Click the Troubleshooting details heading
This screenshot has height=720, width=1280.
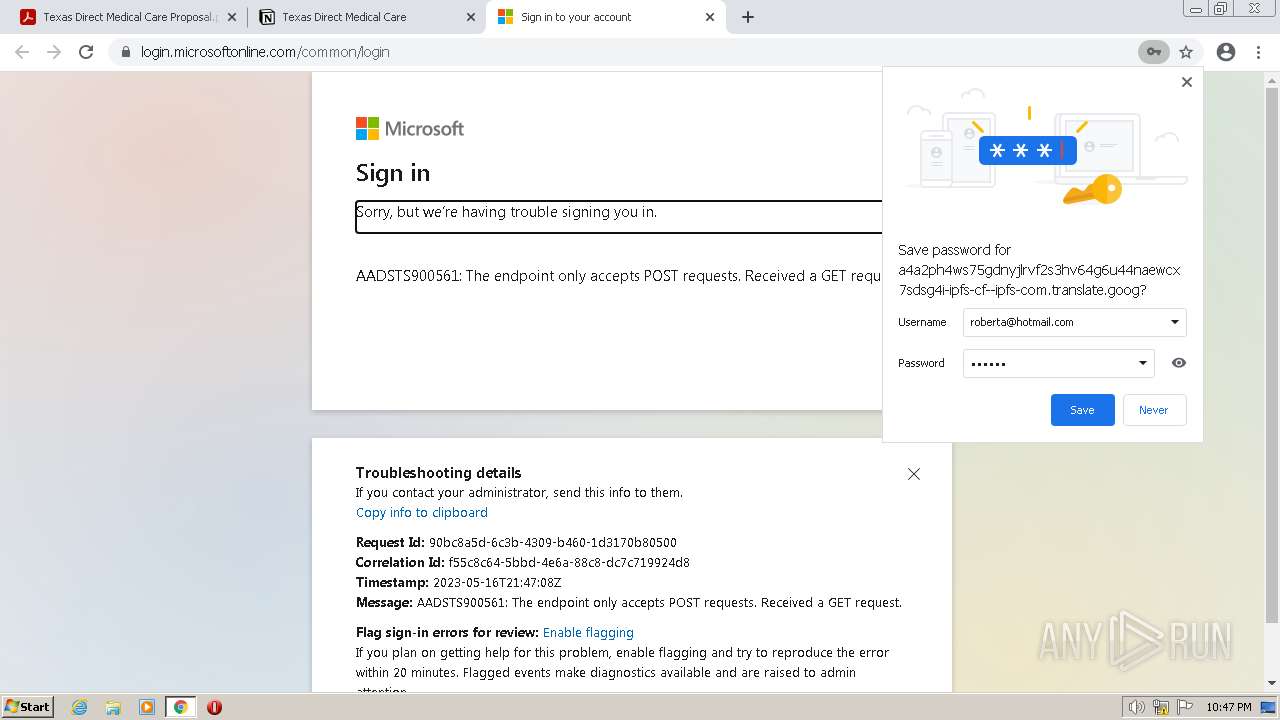[438, 473]
